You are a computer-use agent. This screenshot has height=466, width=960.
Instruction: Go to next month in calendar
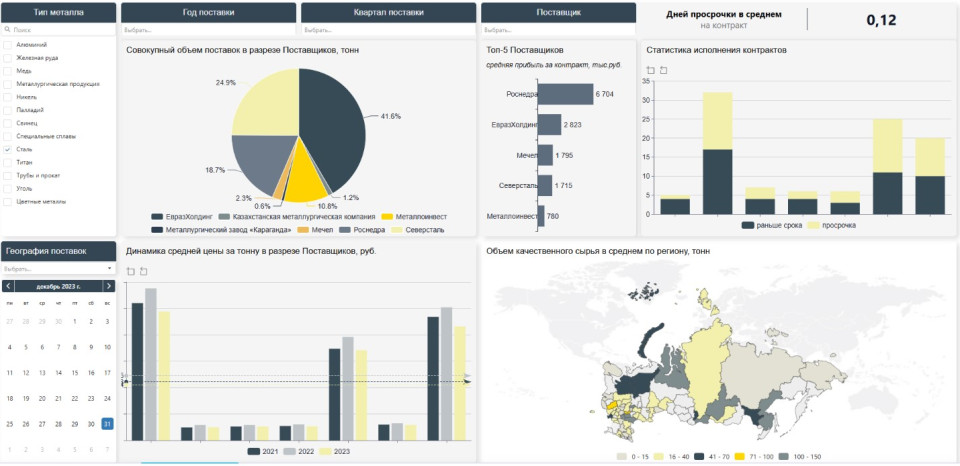pyautogui.click(x=108, y=286)
